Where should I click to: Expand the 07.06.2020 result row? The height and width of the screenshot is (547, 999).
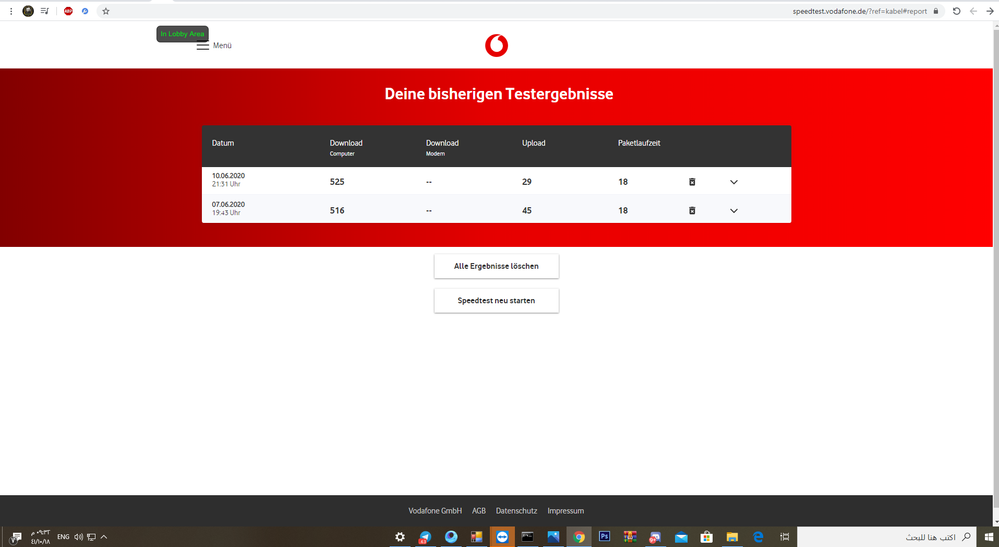733,211
